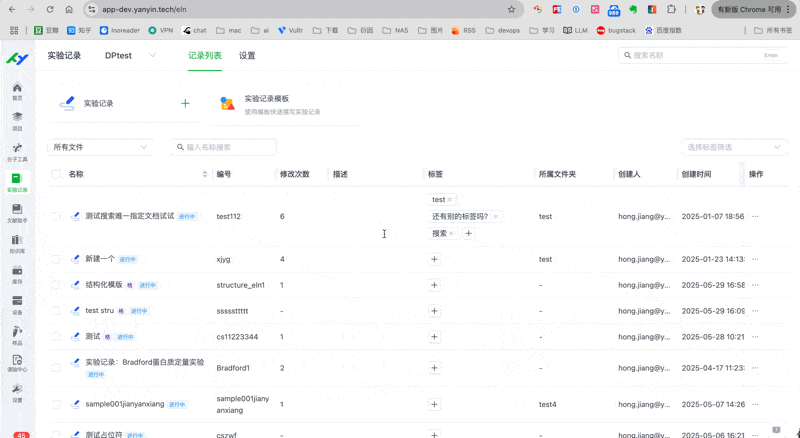Check the Bradford蛋白质定量实验 row checkbox

point(56,368)
